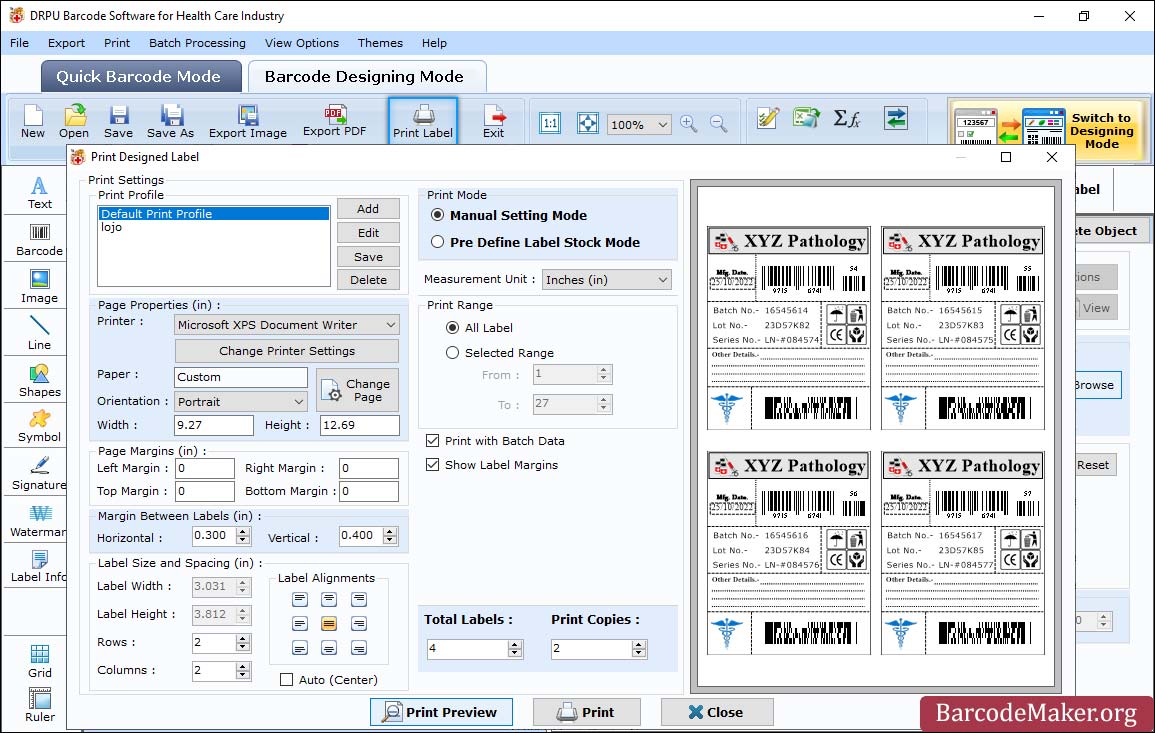
Task: Click the Exit toolbar icon
Action: coord(494,121)
